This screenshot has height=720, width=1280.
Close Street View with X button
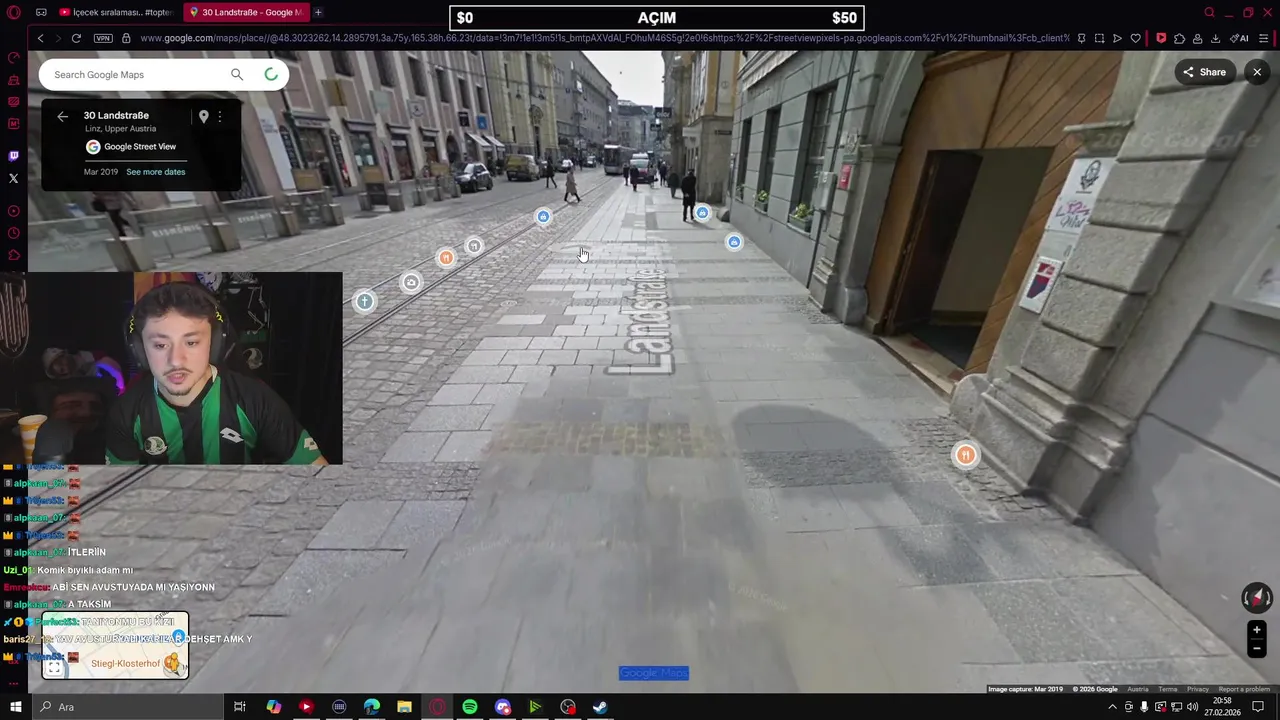1257,72
